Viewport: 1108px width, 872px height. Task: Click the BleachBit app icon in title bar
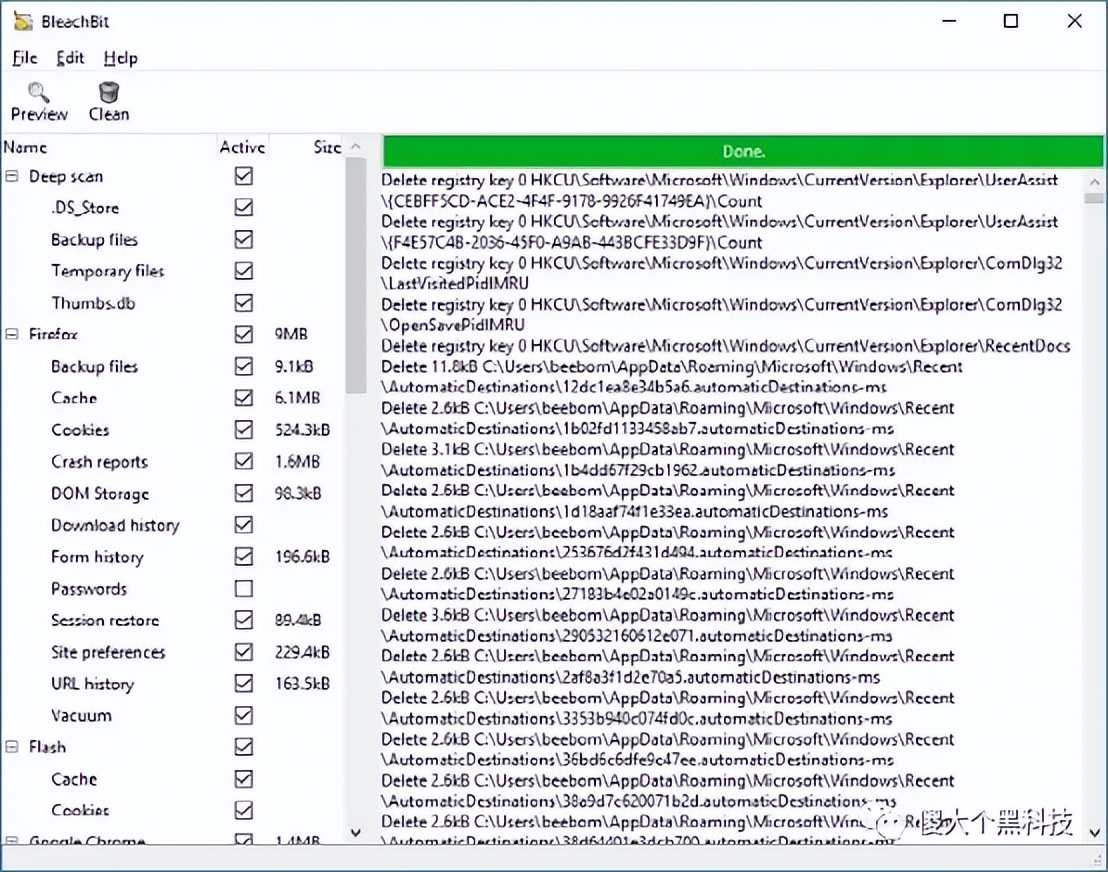(22, 21)
